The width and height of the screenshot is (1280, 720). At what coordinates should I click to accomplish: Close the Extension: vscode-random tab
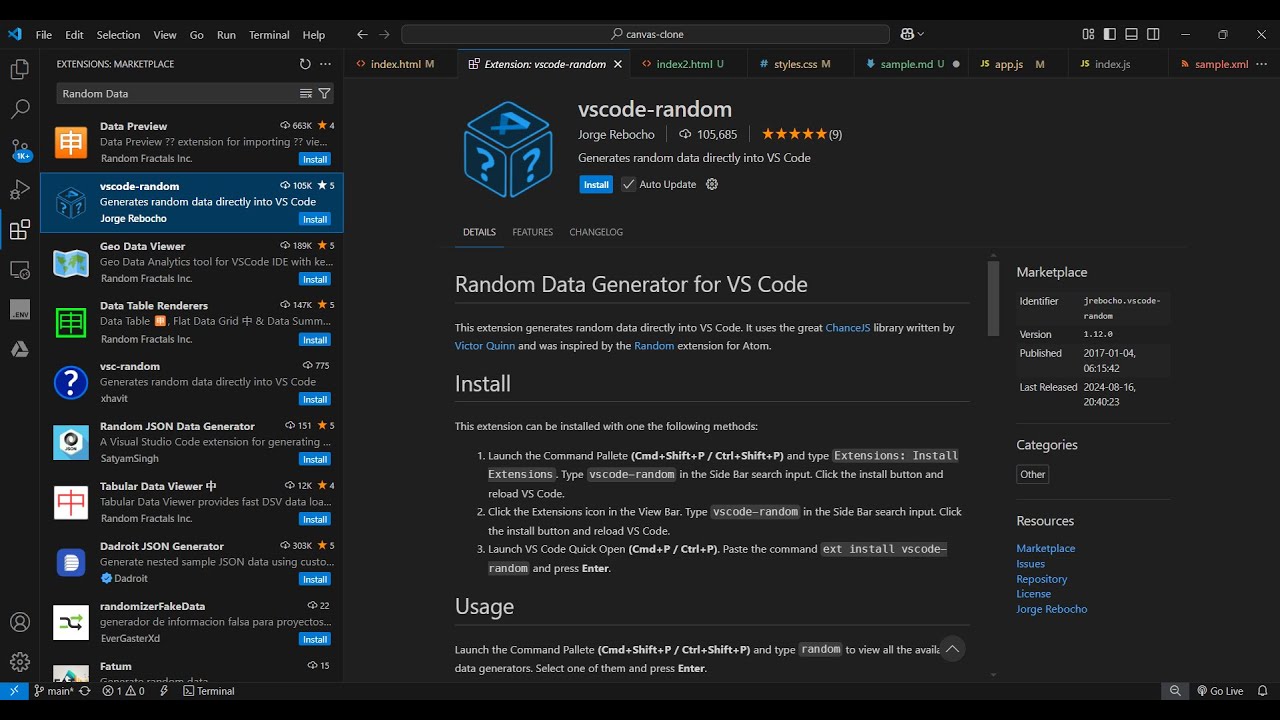click(x=618, y=64)
